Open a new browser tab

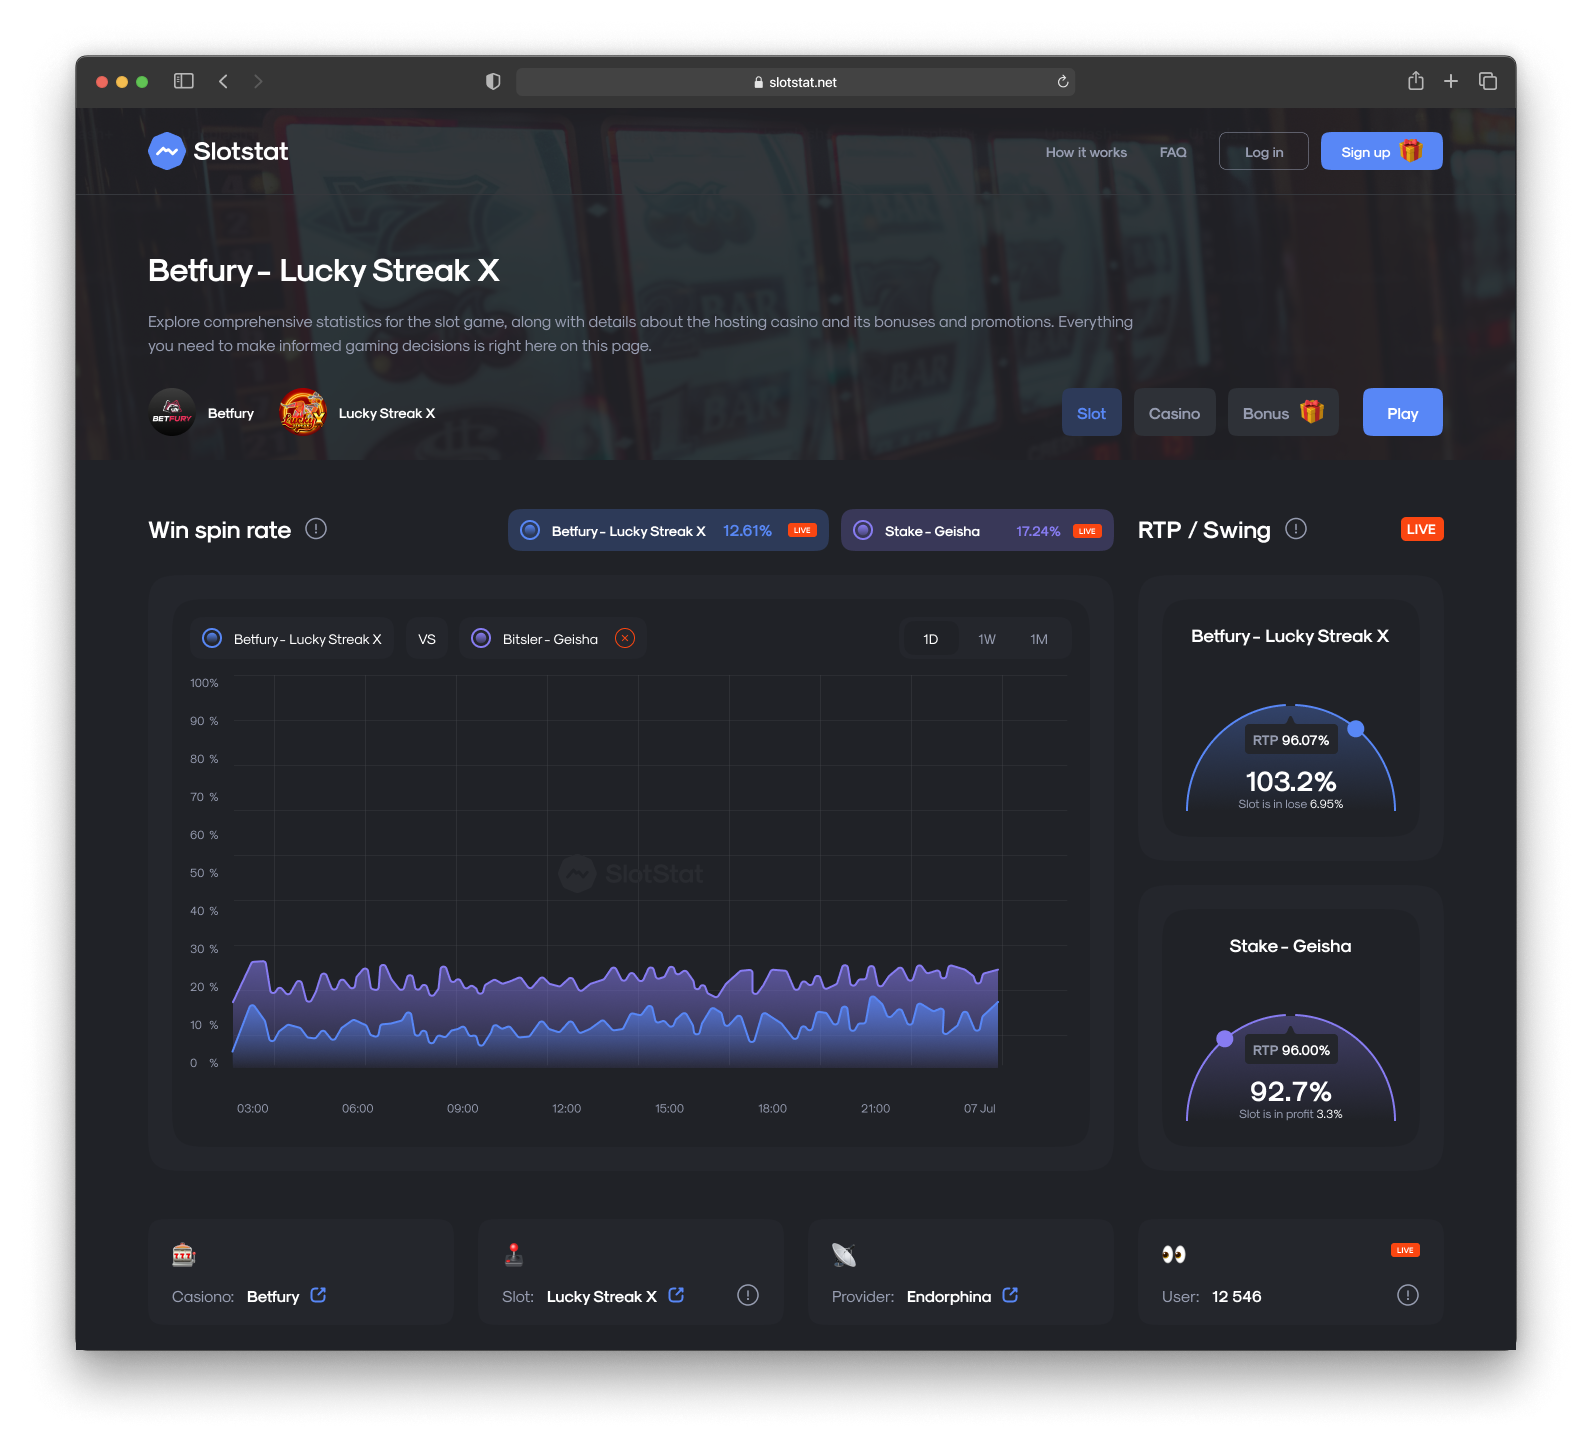[1451, 81]
